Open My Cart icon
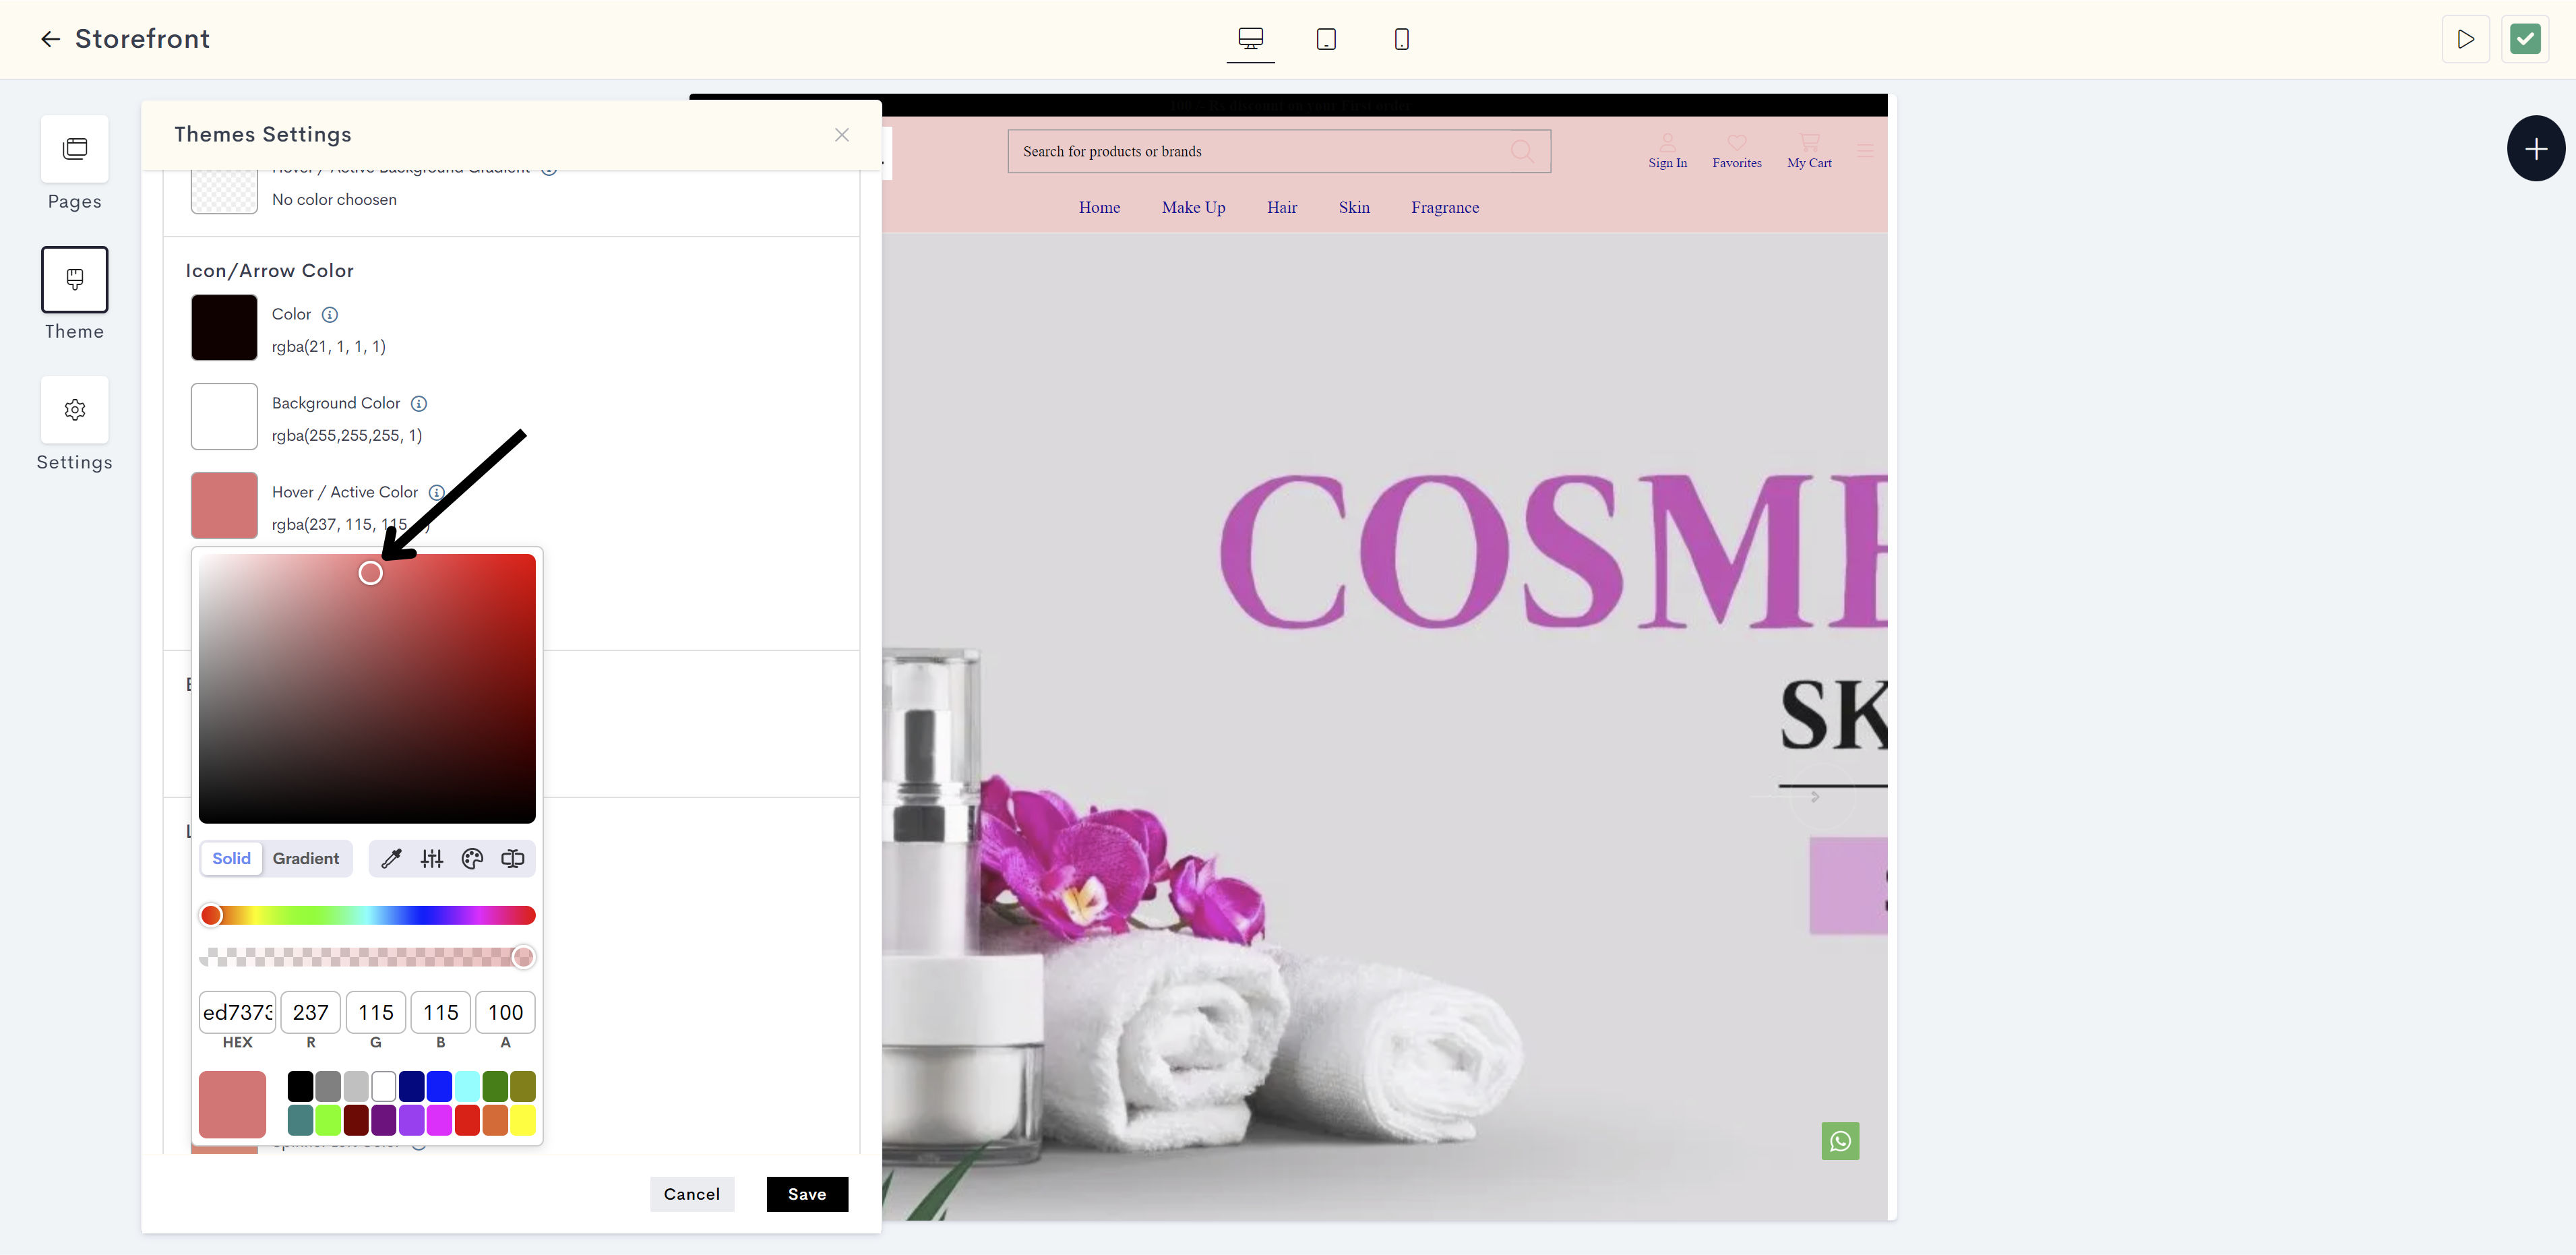This screenshot has height=1255, width=2576. [x=1809, y=142]
